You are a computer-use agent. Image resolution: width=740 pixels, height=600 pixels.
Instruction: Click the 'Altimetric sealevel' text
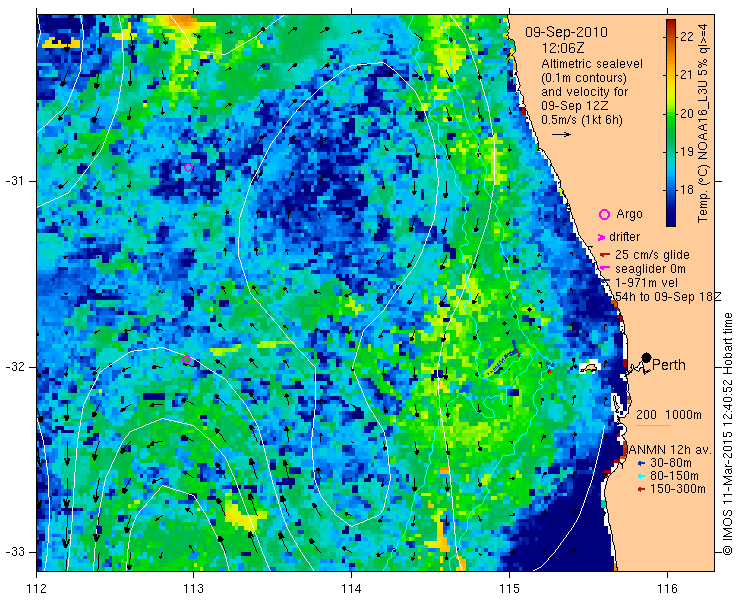click(x=592, y=63)
